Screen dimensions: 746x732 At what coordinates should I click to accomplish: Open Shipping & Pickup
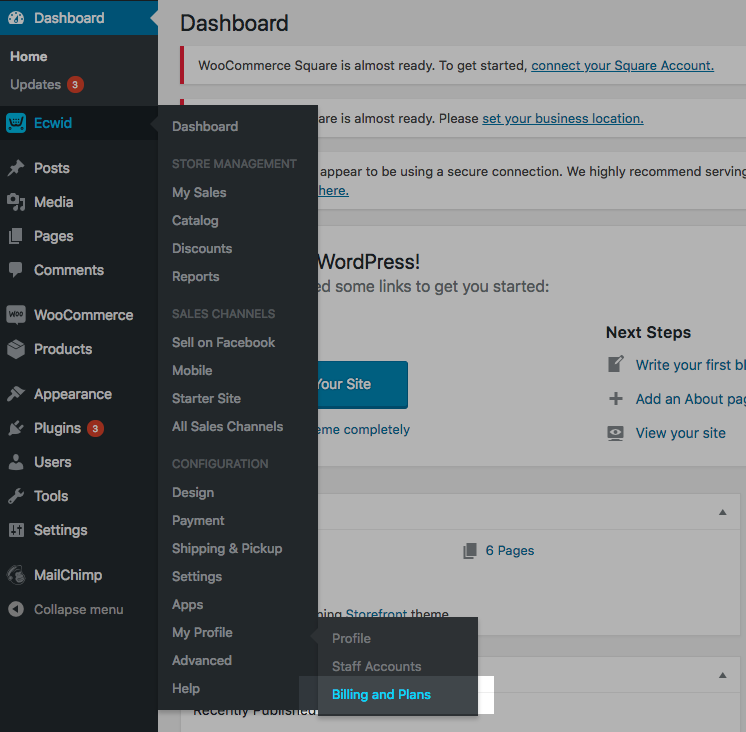pyautogui.click(x=227, y=549)
